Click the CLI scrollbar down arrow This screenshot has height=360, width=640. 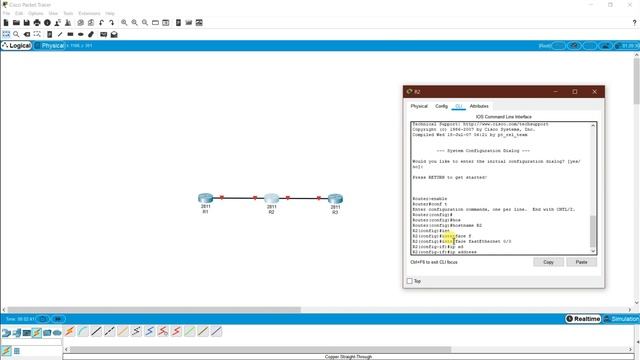[x=593, y=251]
